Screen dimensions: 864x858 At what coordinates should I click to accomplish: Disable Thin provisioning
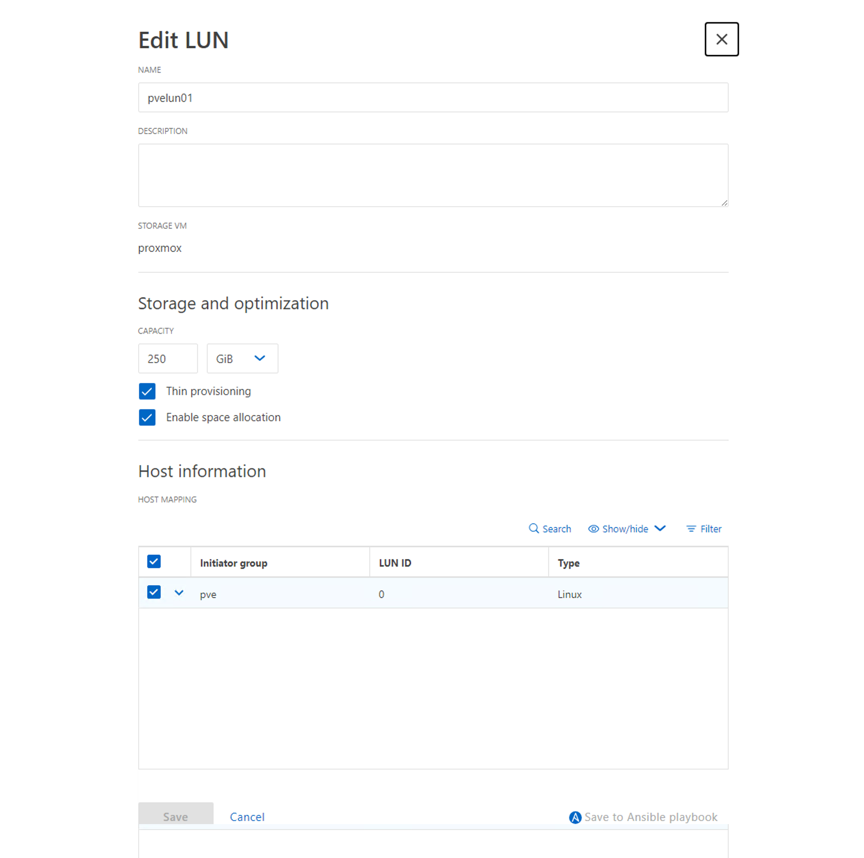pos(147,391)
